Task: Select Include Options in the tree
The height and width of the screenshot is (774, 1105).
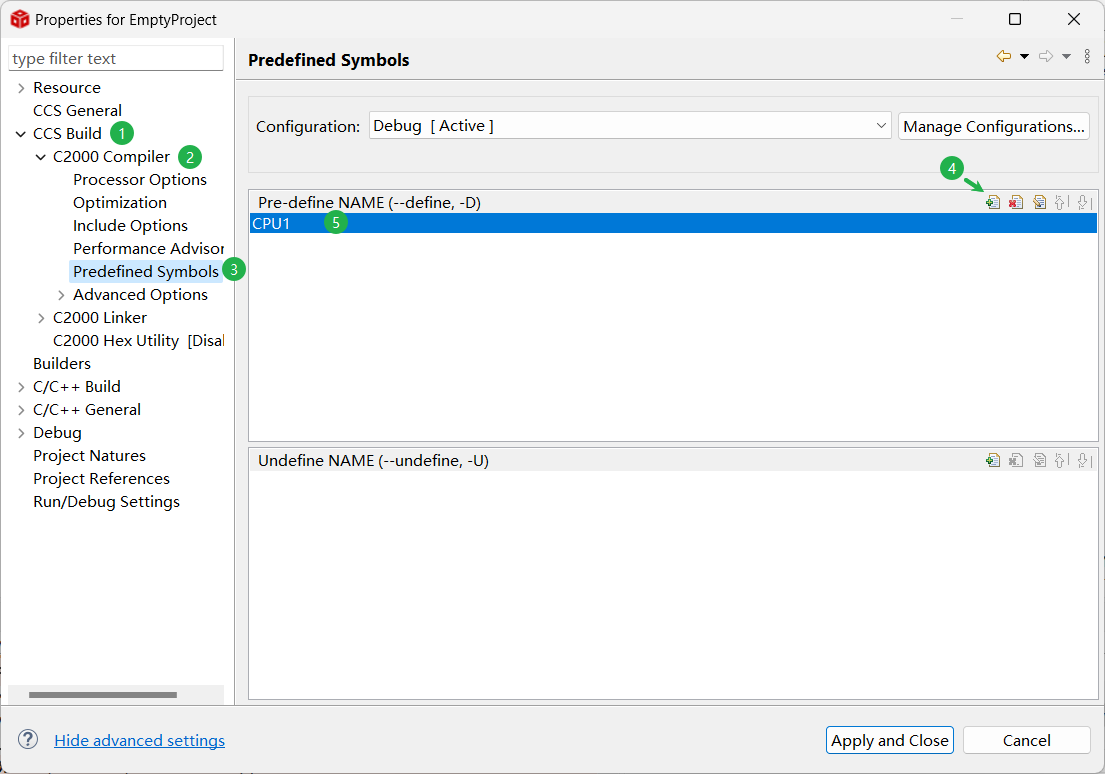Action: pos(130,226)
